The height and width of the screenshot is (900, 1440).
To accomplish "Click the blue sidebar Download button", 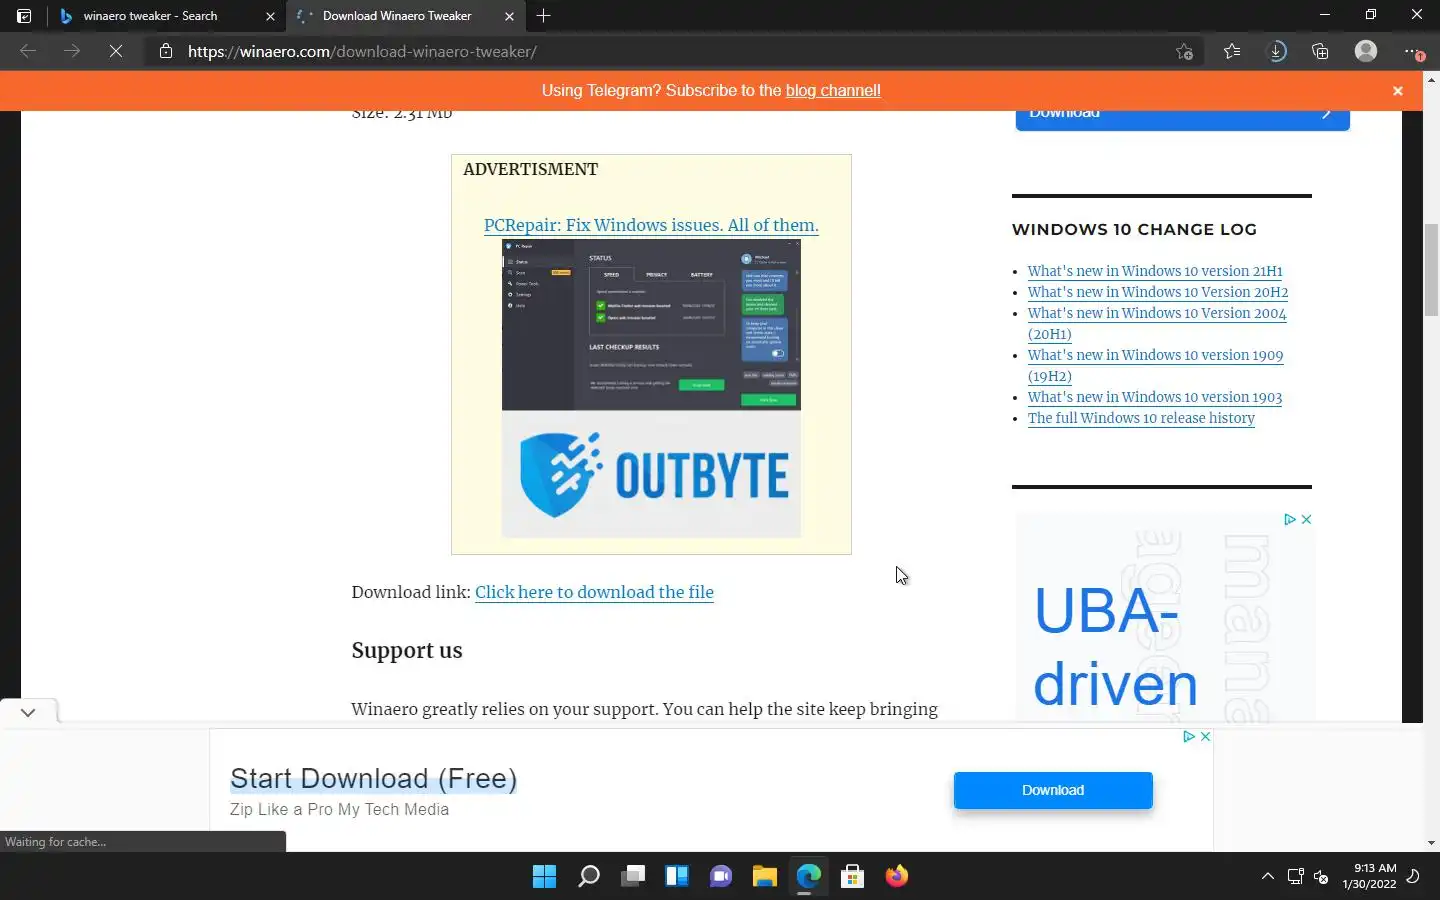I will (x=1182, y=118).
